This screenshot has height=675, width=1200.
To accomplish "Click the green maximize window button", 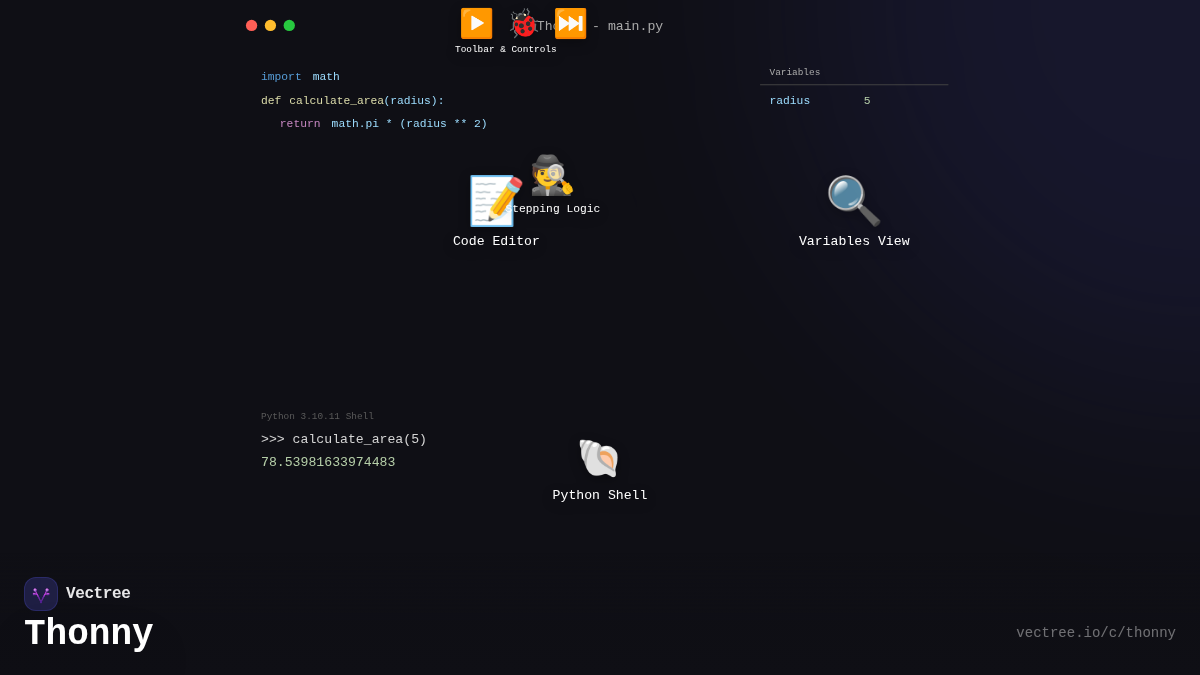I will pos(289,25).
